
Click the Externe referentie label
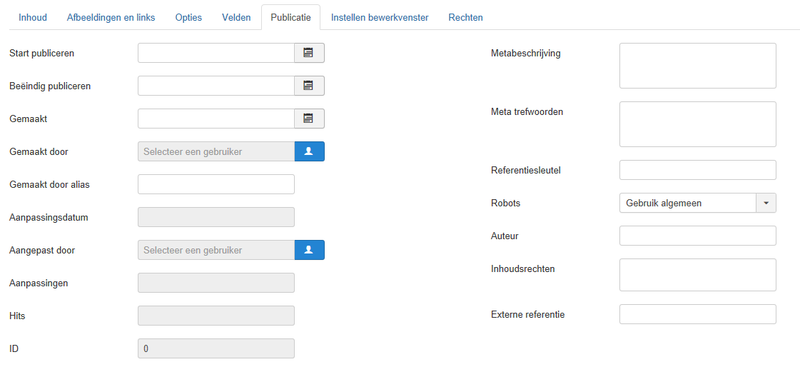click(x=528, y=314)
